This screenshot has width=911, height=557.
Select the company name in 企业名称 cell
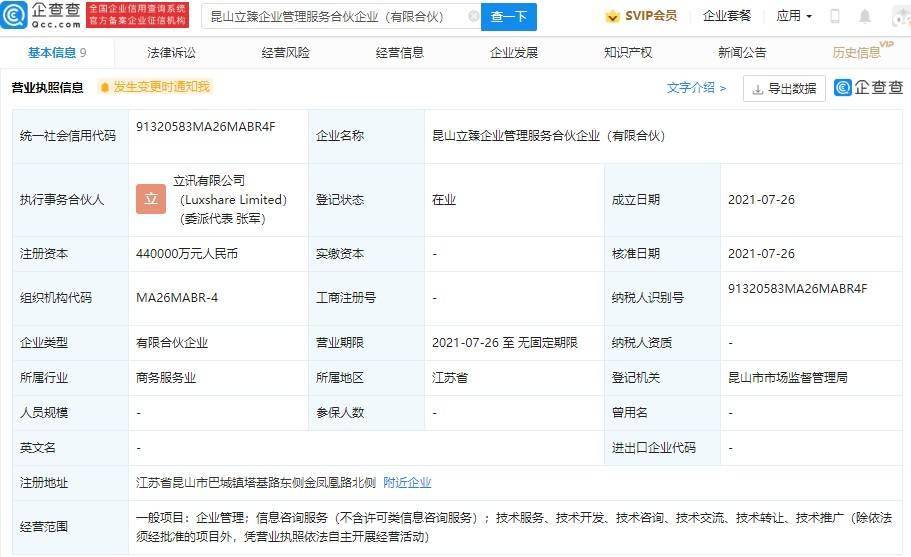coord(548,136)
